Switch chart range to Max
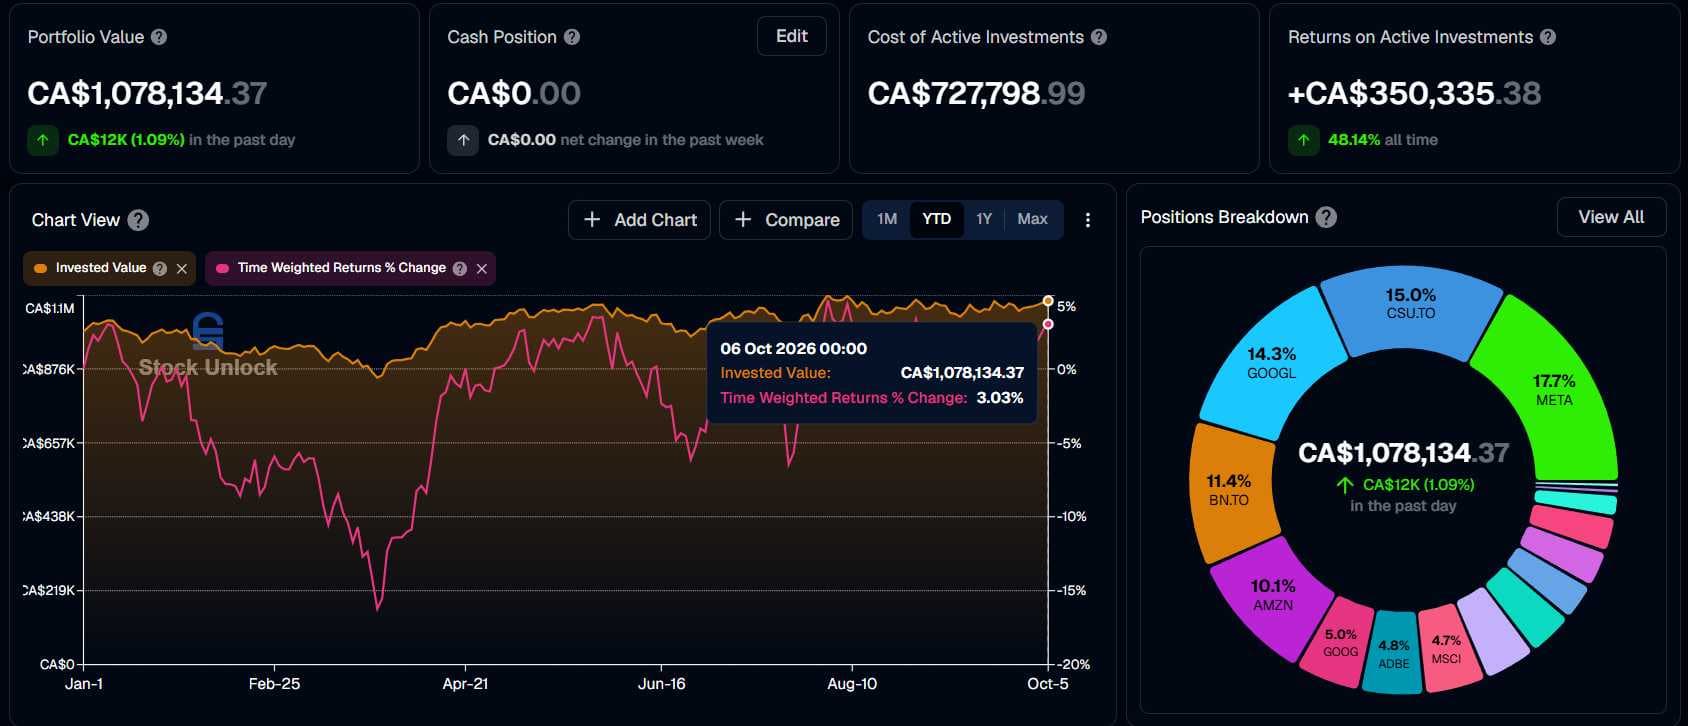 coord(1032,219)
